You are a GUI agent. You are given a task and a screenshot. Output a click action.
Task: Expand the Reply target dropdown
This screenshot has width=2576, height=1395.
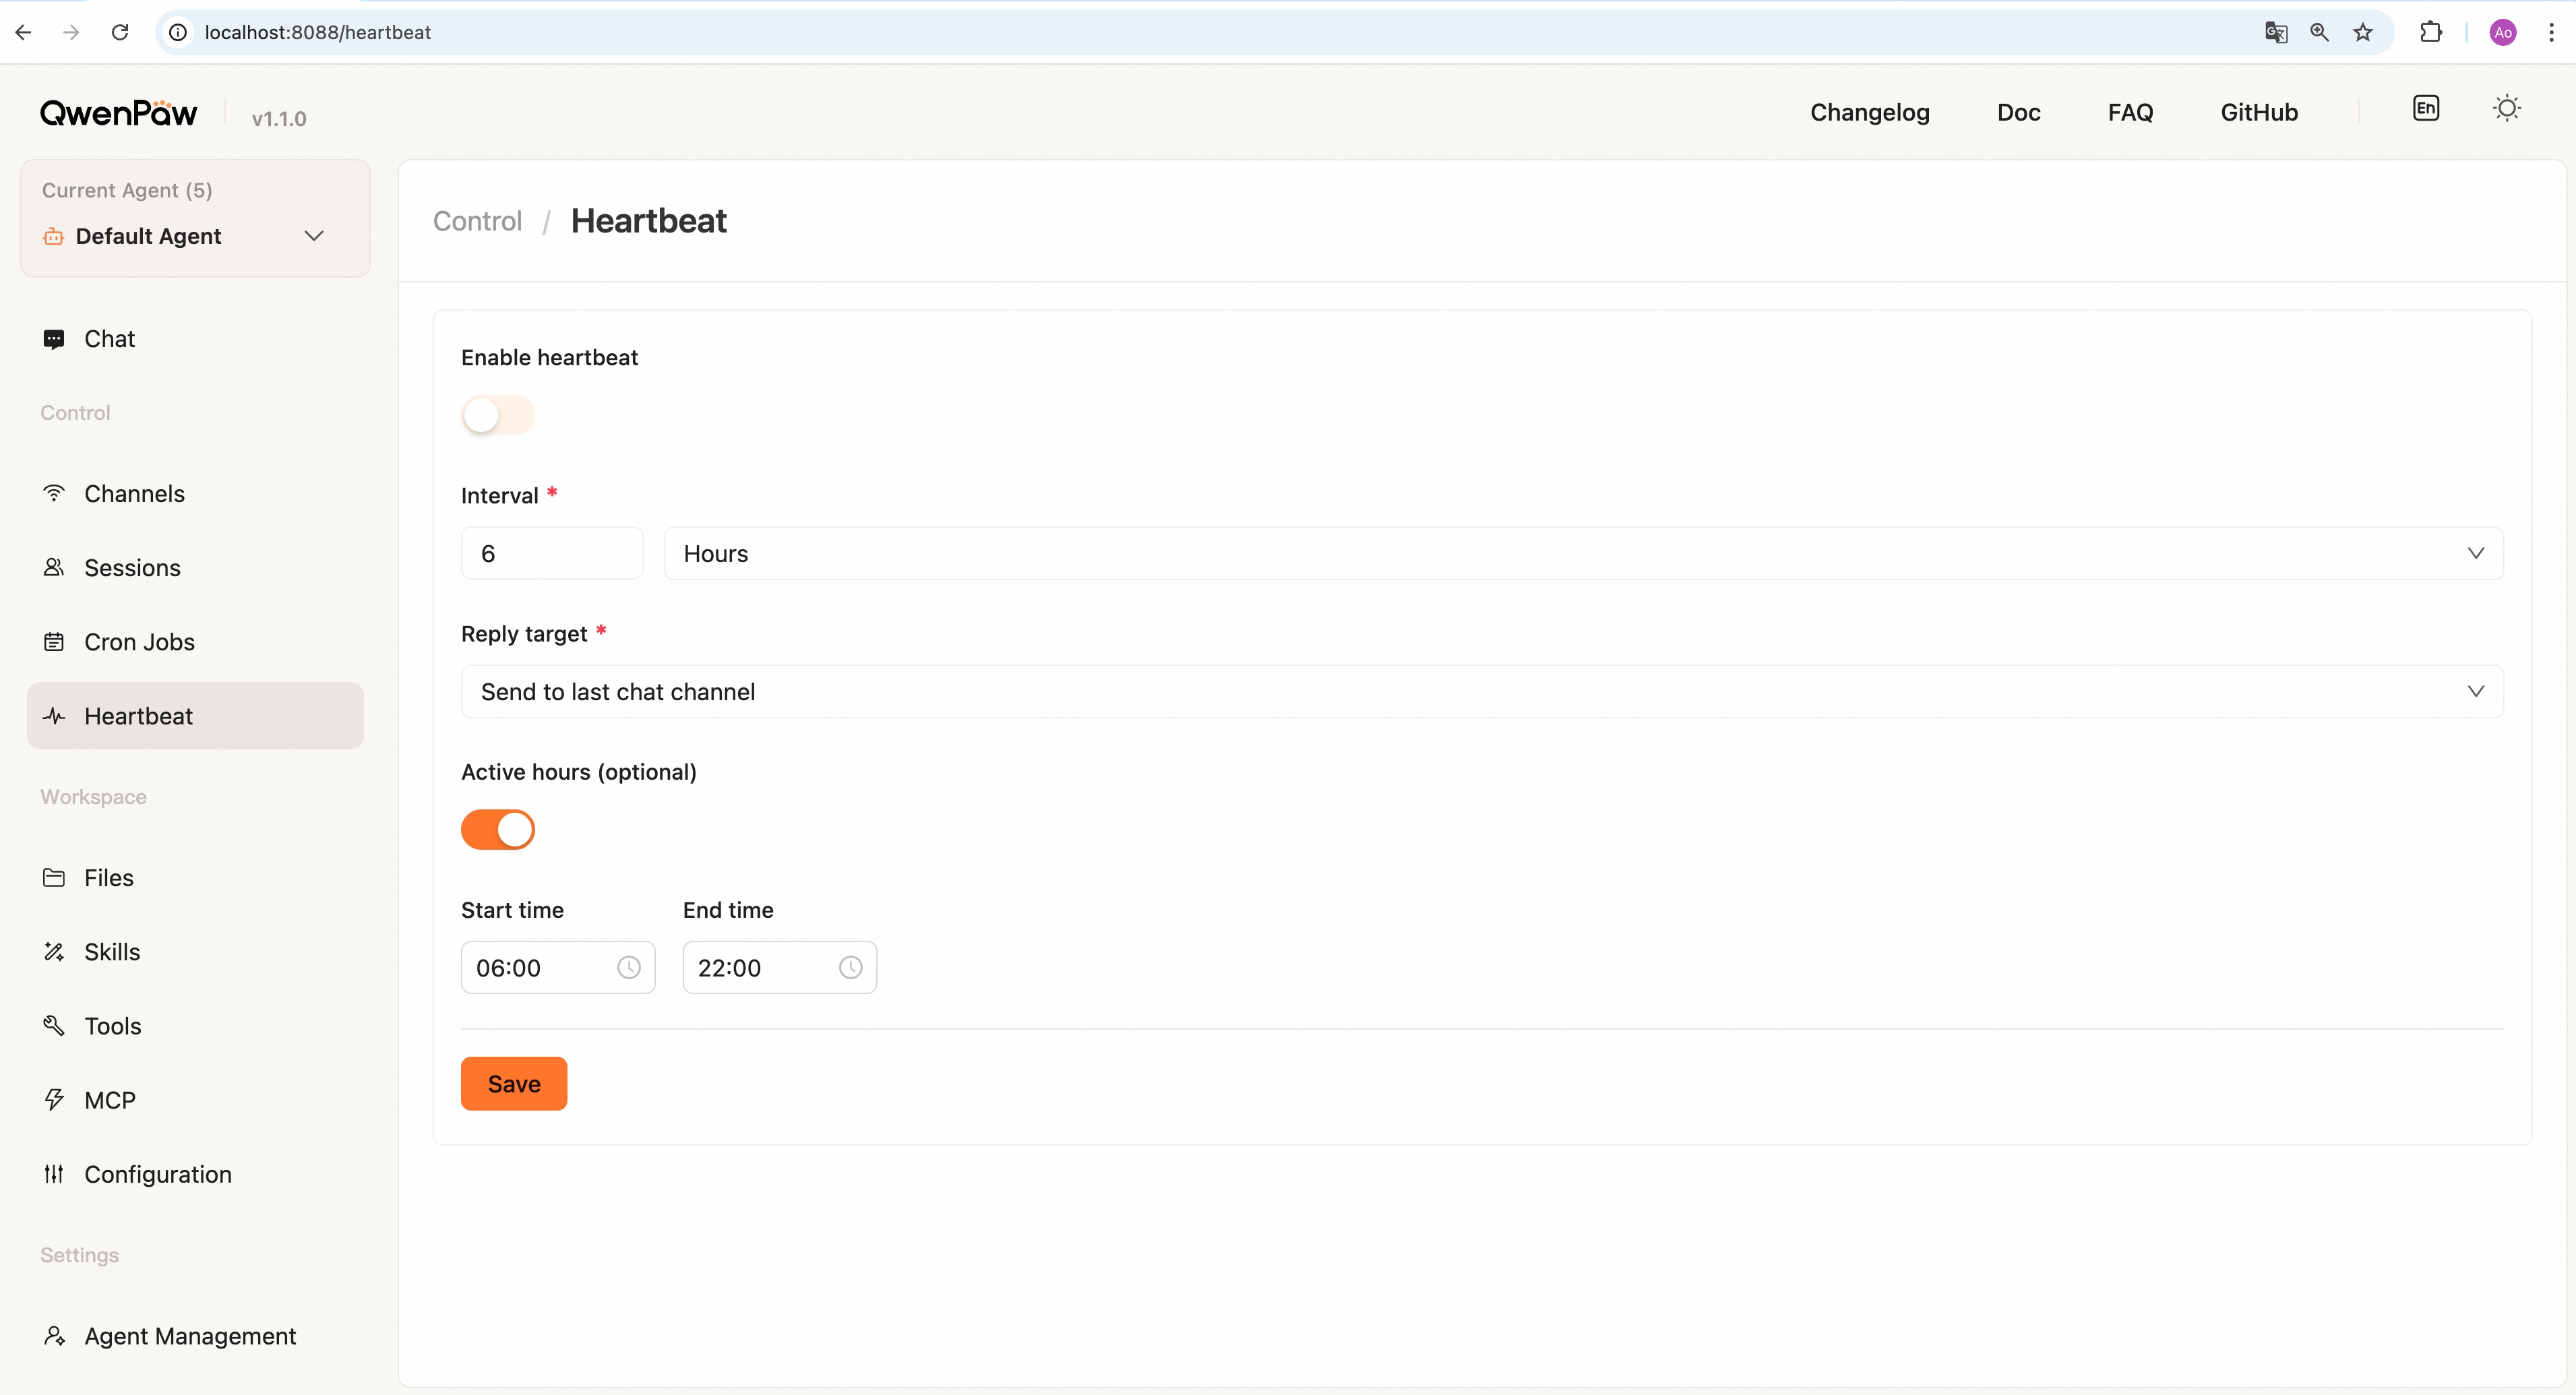click(1481, 691)
